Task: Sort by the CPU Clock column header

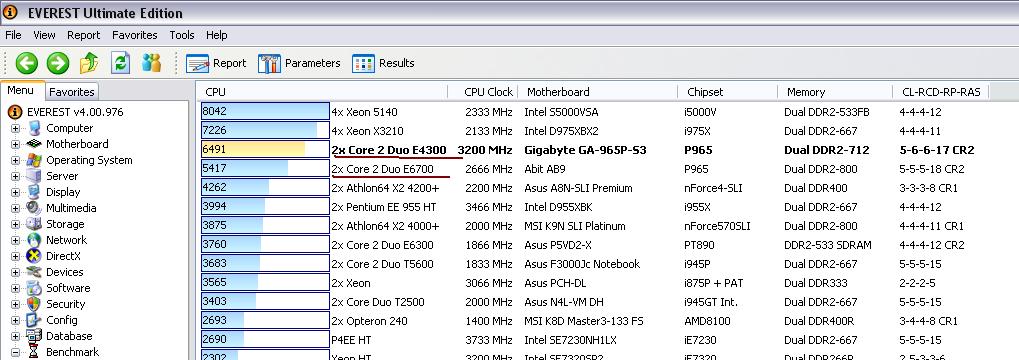Action: point(483,92)
